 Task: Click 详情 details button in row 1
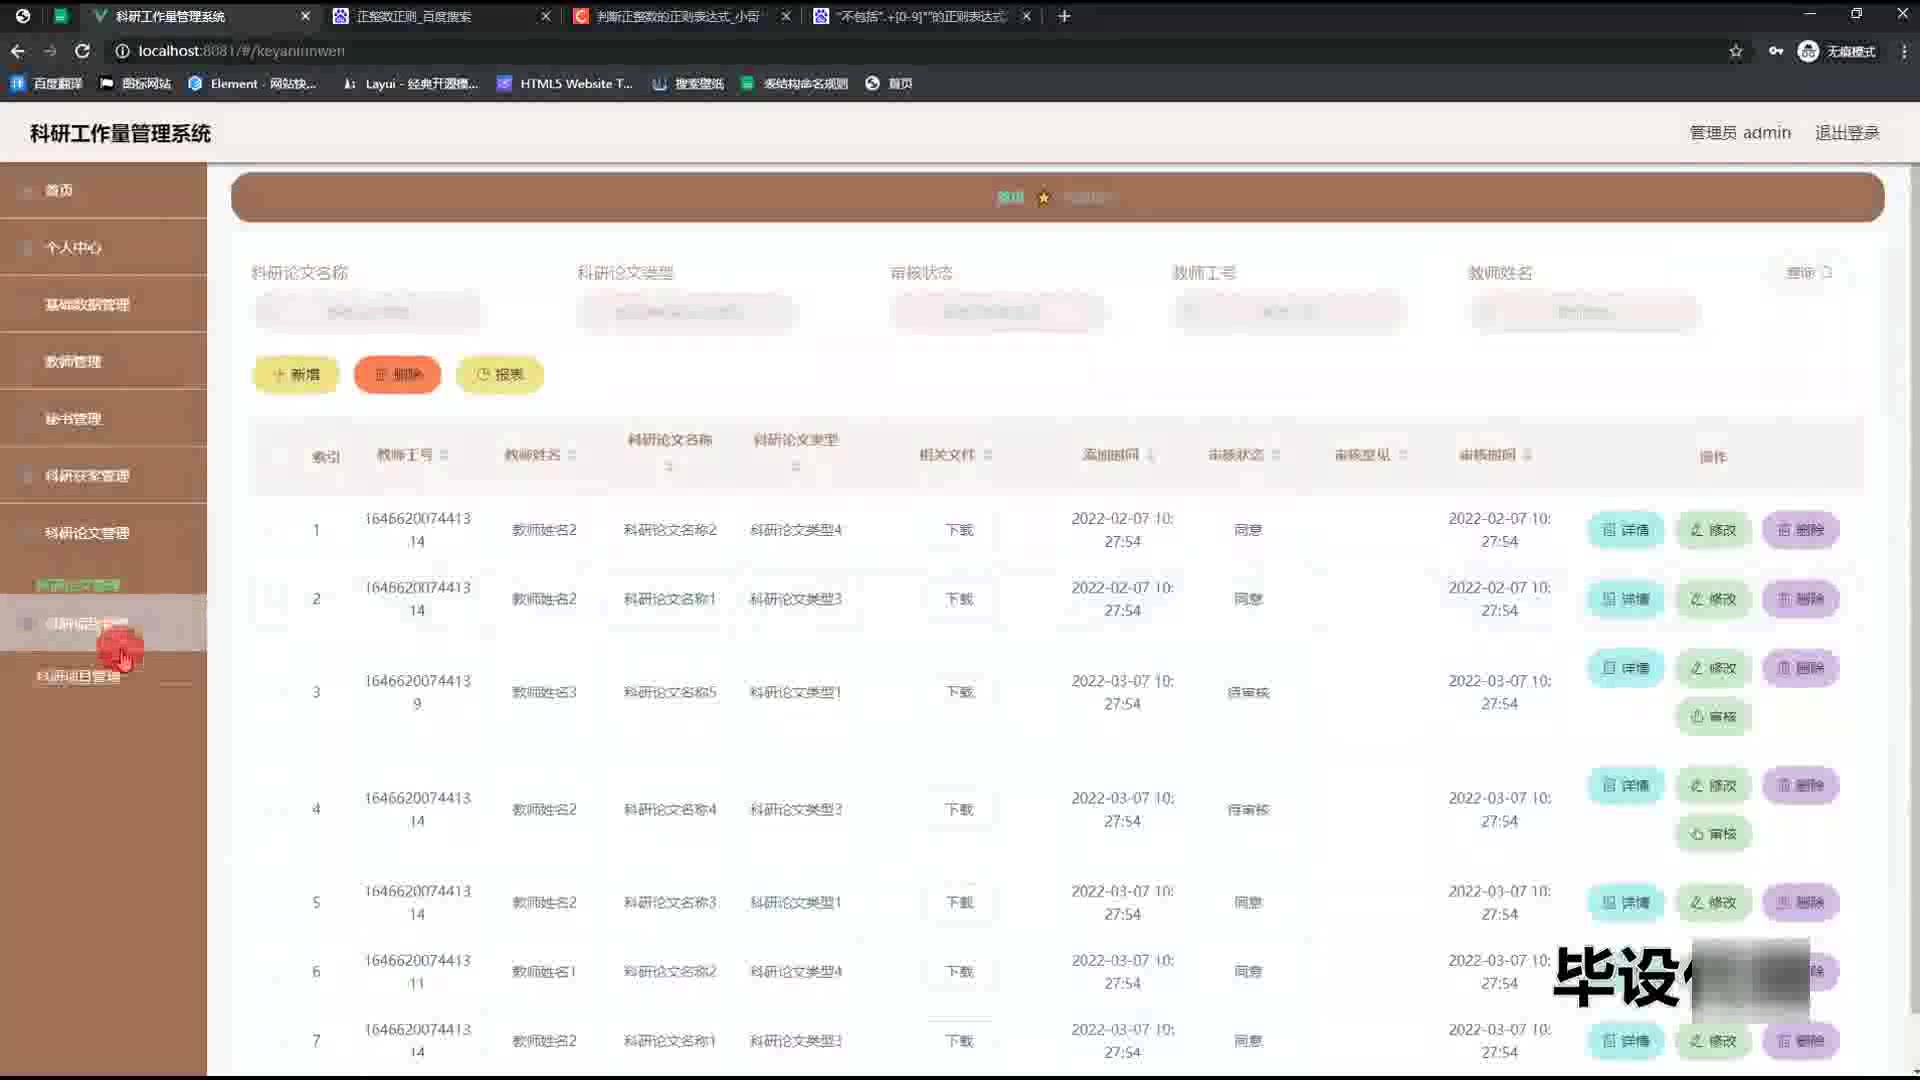click(1625, 530)
